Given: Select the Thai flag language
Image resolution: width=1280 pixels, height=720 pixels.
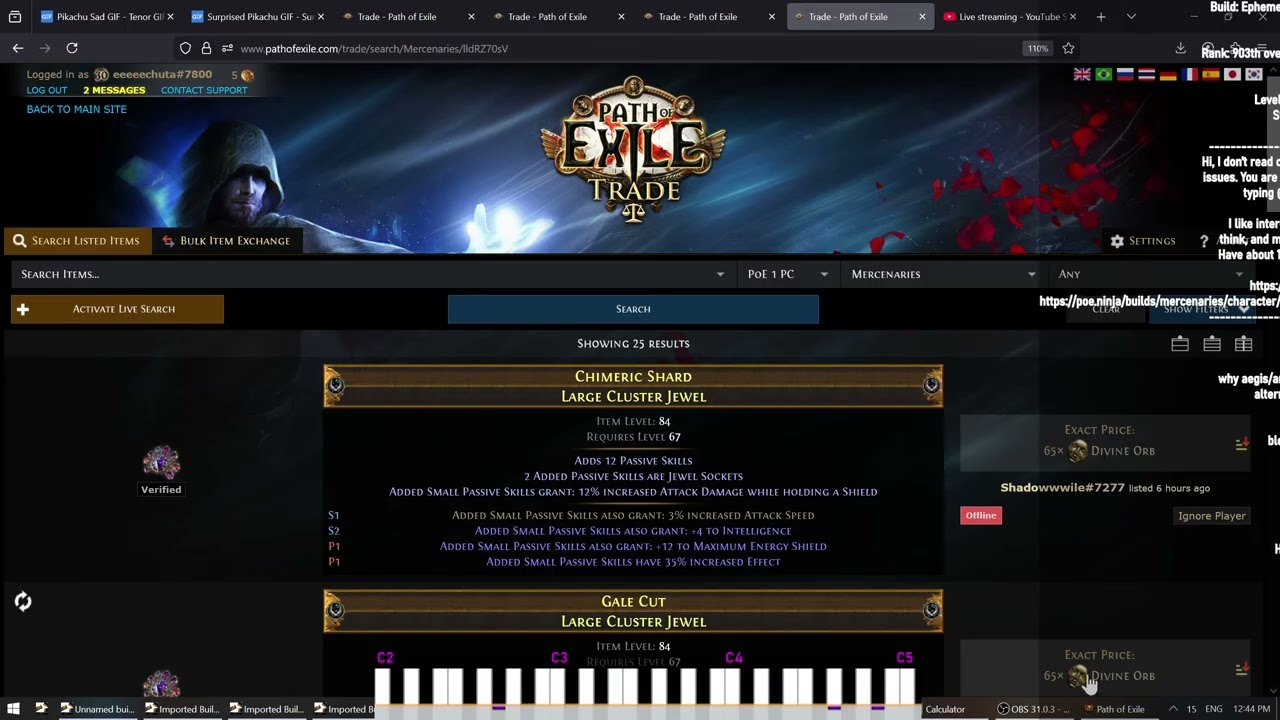Looking at the screenshot, I should tap(1146, 75).
